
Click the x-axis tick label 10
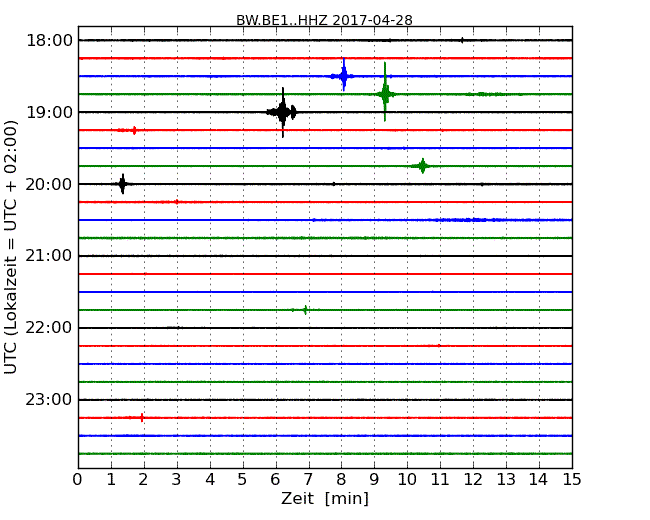(407, 479)
